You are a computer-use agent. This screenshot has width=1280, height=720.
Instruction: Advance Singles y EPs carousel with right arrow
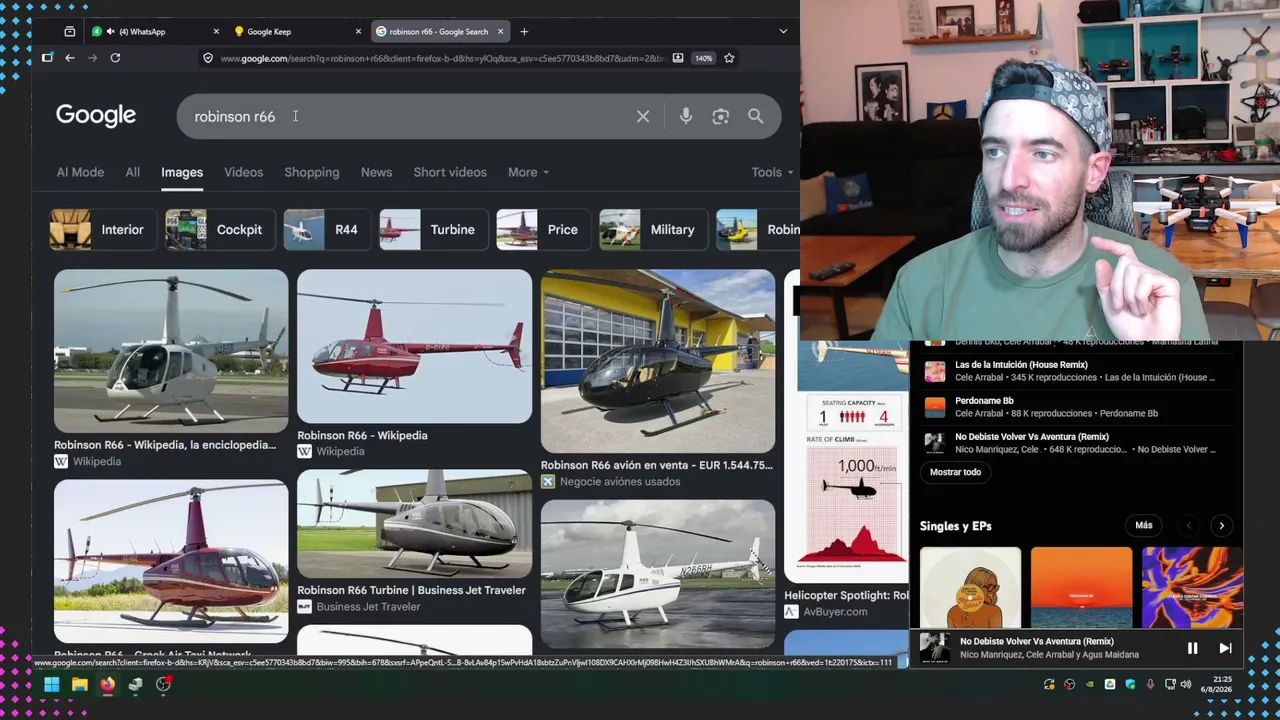(1221, 526)
